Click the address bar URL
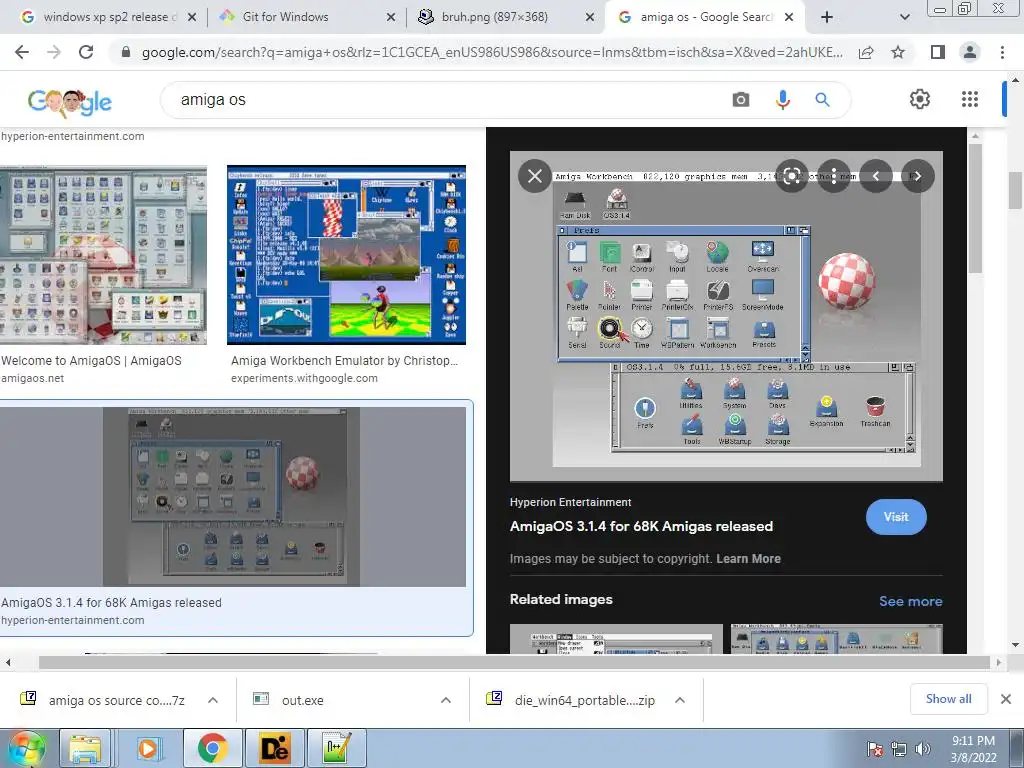 click(x=492, y=52)
